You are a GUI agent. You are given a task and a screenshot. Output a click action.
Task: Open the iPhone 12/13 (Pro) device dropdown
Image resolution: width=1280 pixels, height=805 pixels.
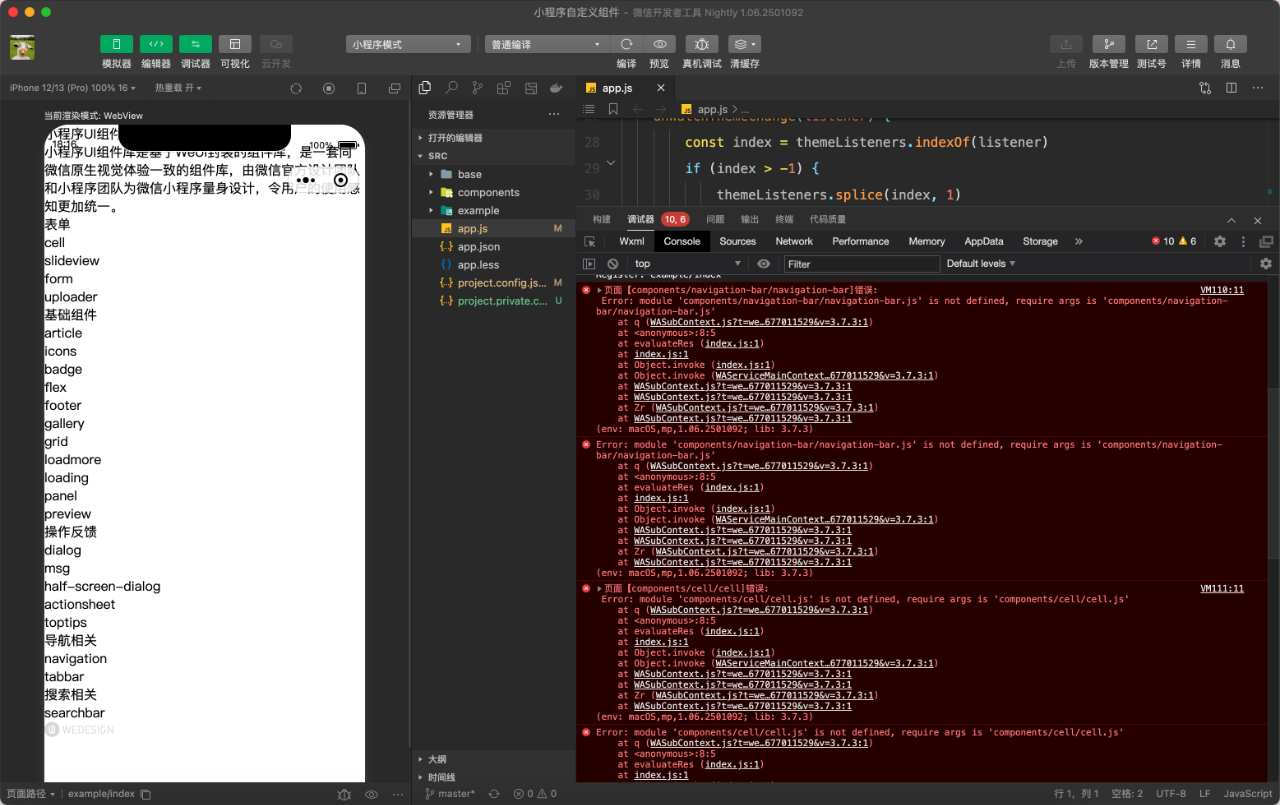pyautogui.click(x=71, y=88)
